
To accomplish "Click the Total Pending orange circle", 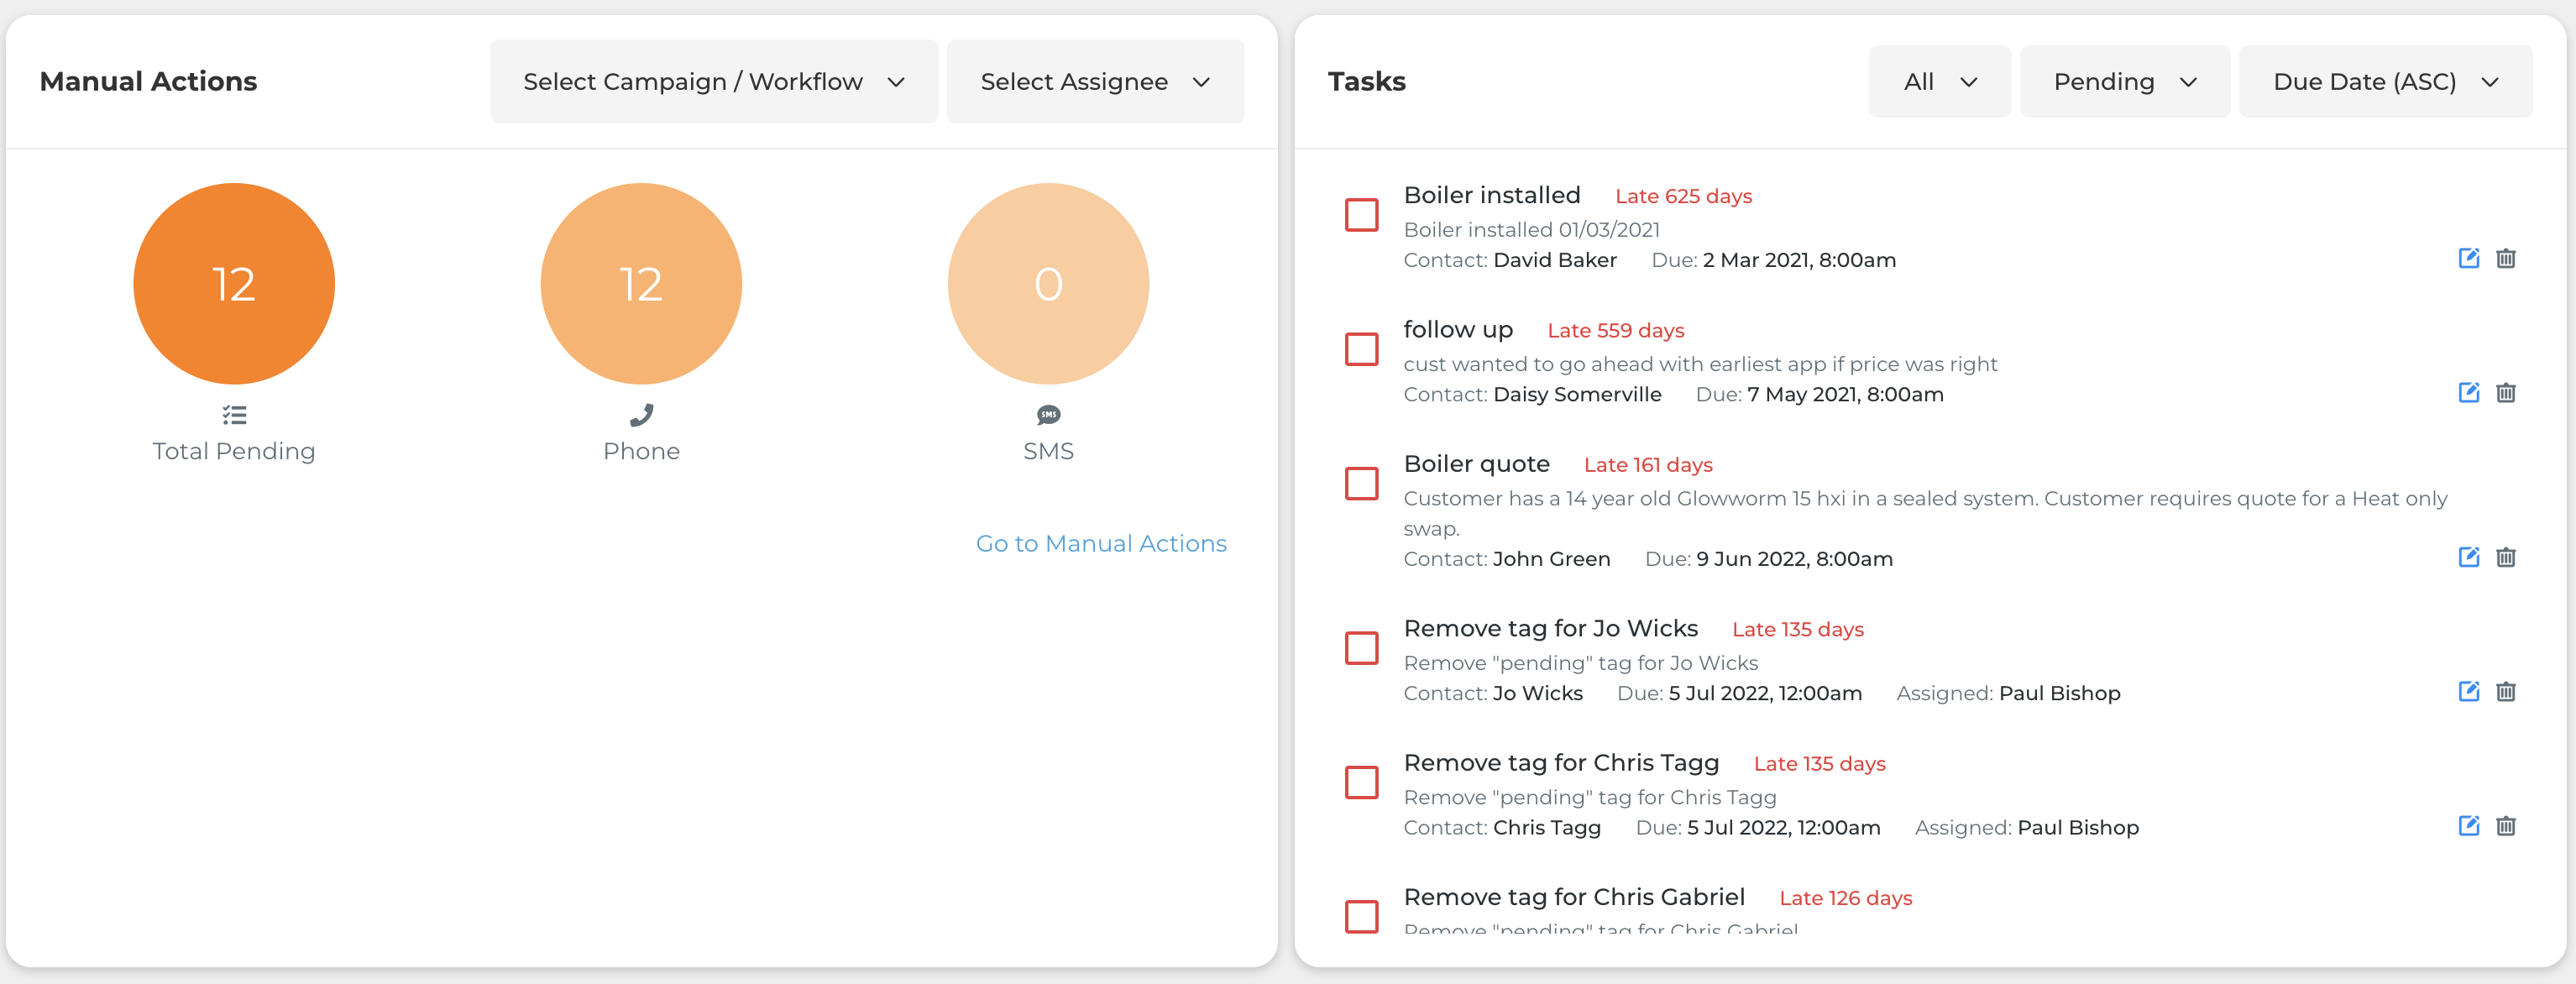I will click(234, 284).
